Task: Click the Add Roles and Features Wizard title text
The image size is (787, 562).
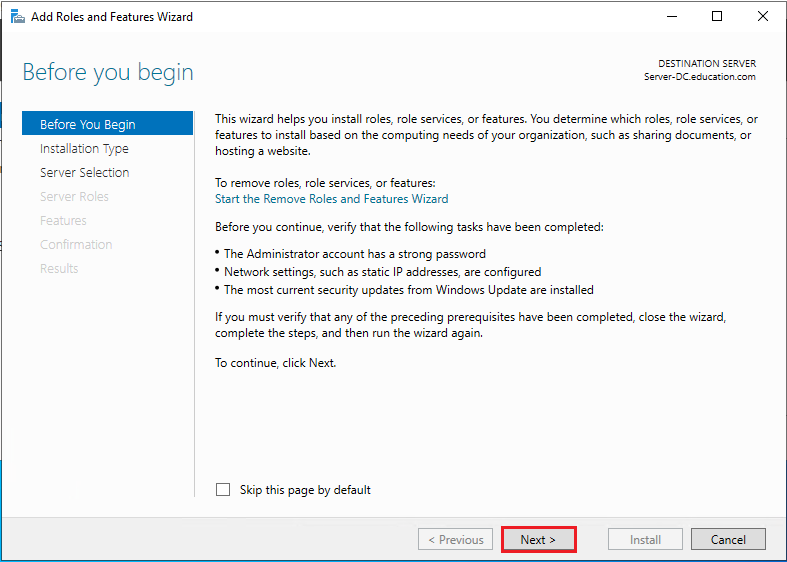Action: 112,17
